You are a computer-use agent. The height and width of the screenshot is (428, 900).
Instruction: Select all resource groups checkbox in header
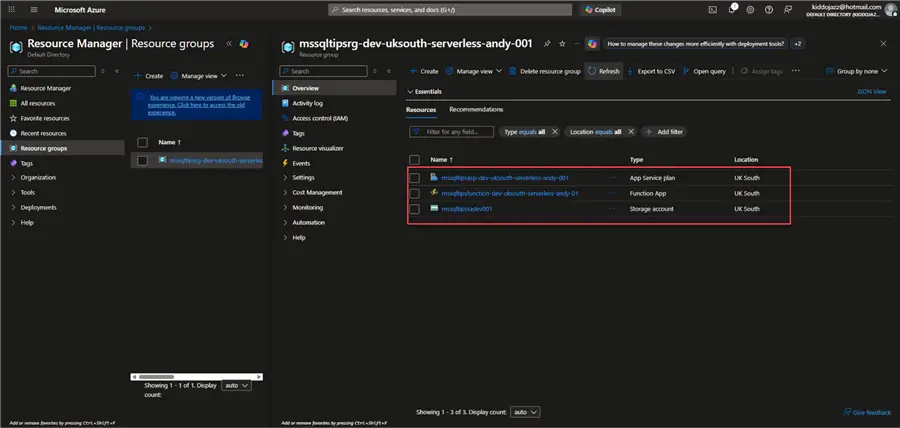tap(143, 142)
